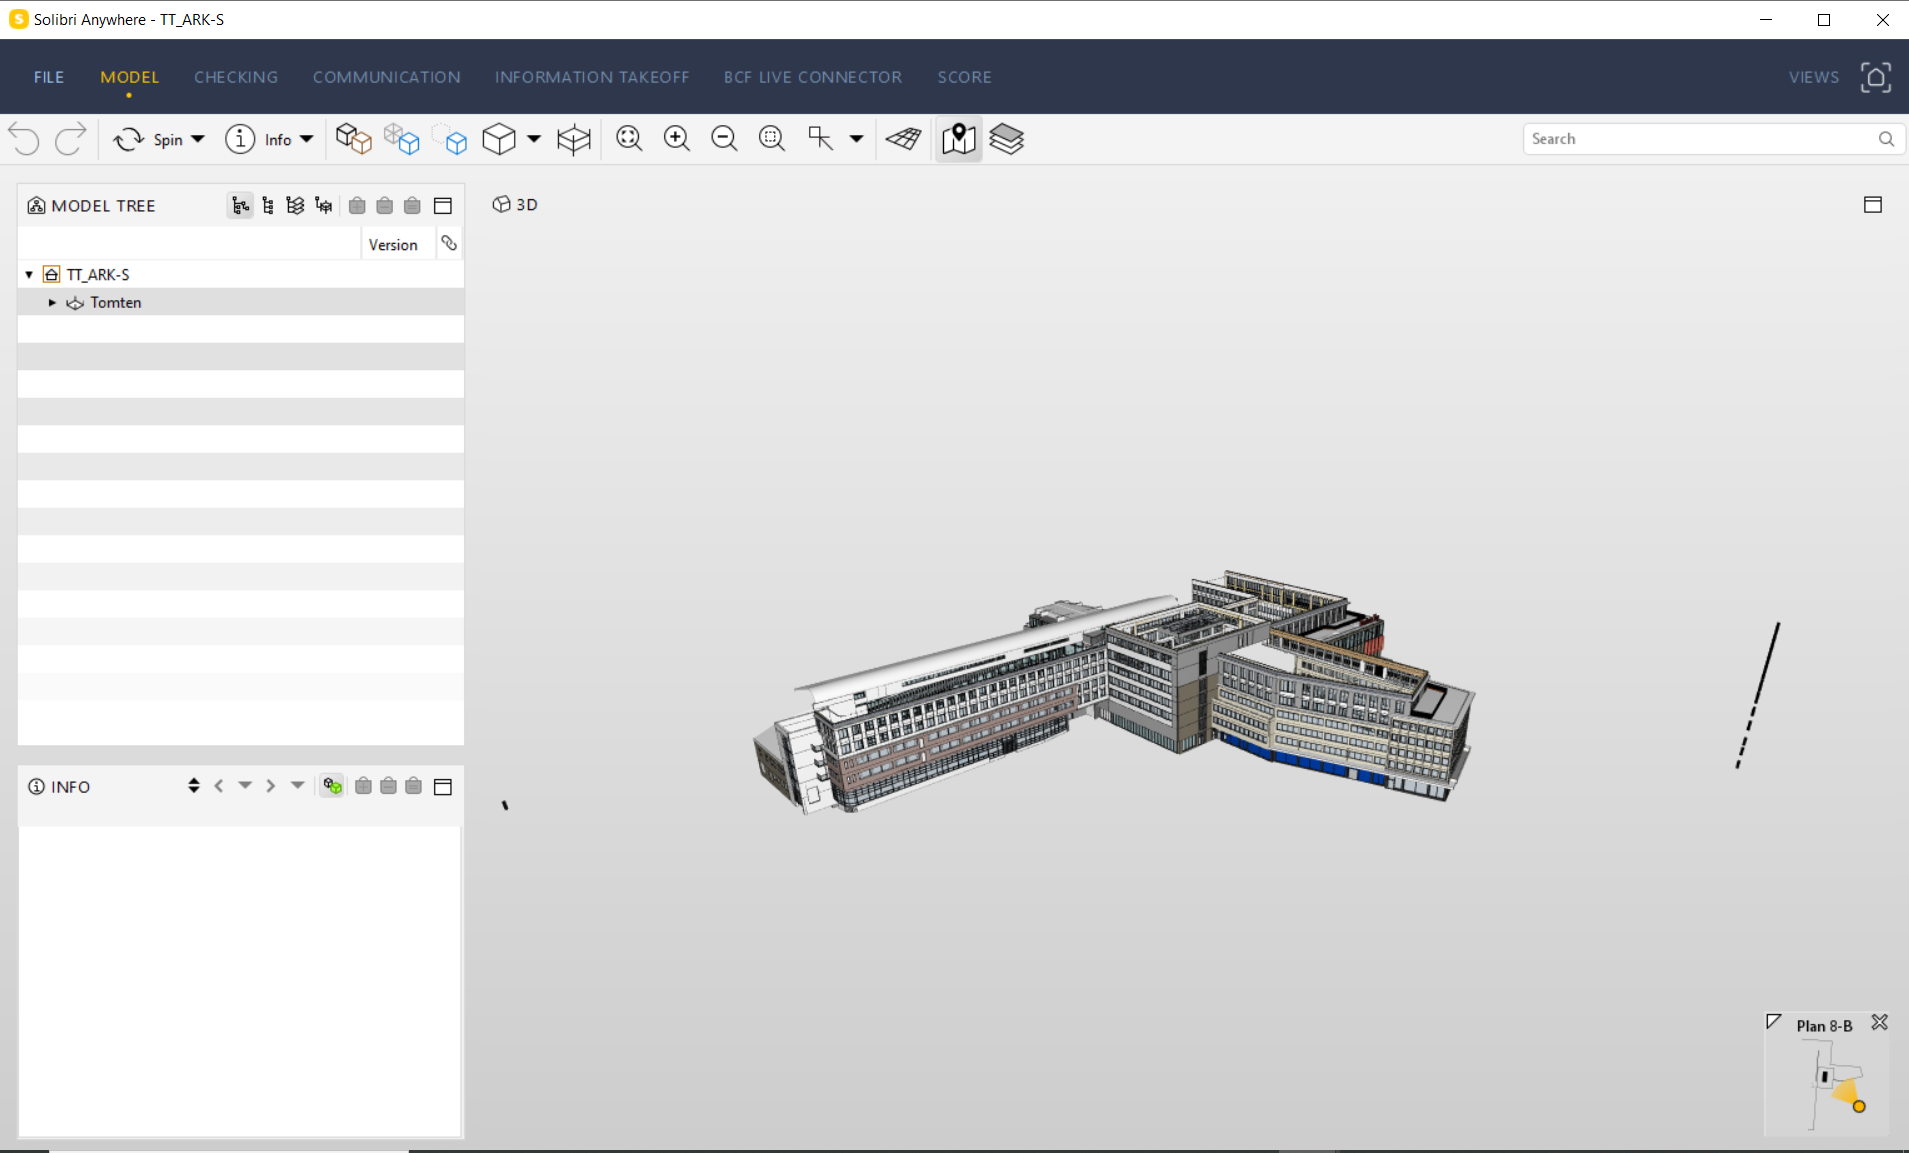
Task: Open the Checking tab
Action: (x=236, y=77)
